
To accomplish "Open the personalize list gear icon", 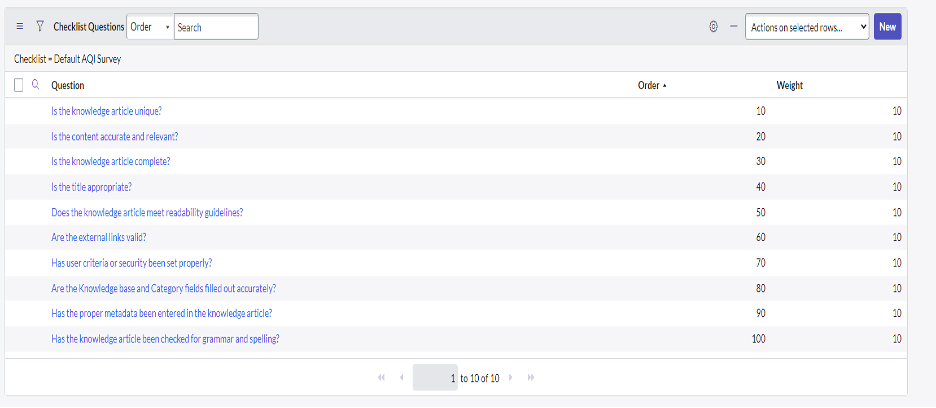I will (x=713, y=27).
